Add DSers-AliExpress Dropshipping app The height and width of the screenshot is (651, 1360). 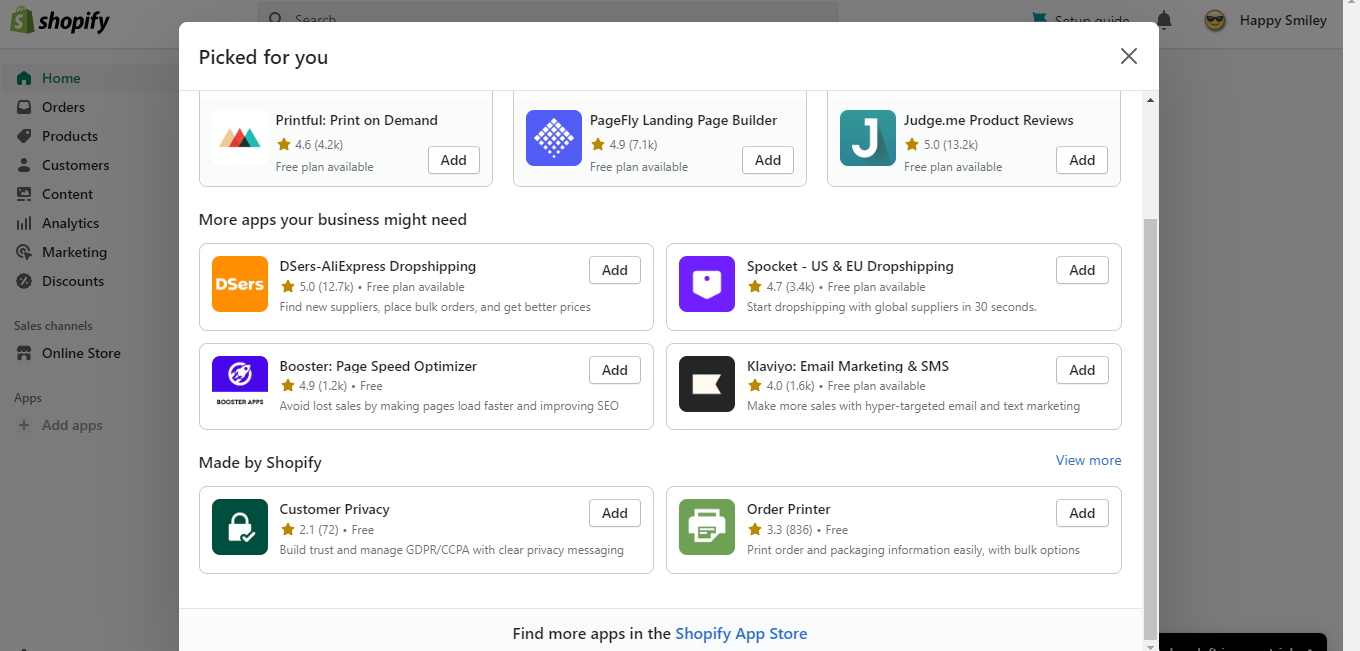(x=615, y=270)
